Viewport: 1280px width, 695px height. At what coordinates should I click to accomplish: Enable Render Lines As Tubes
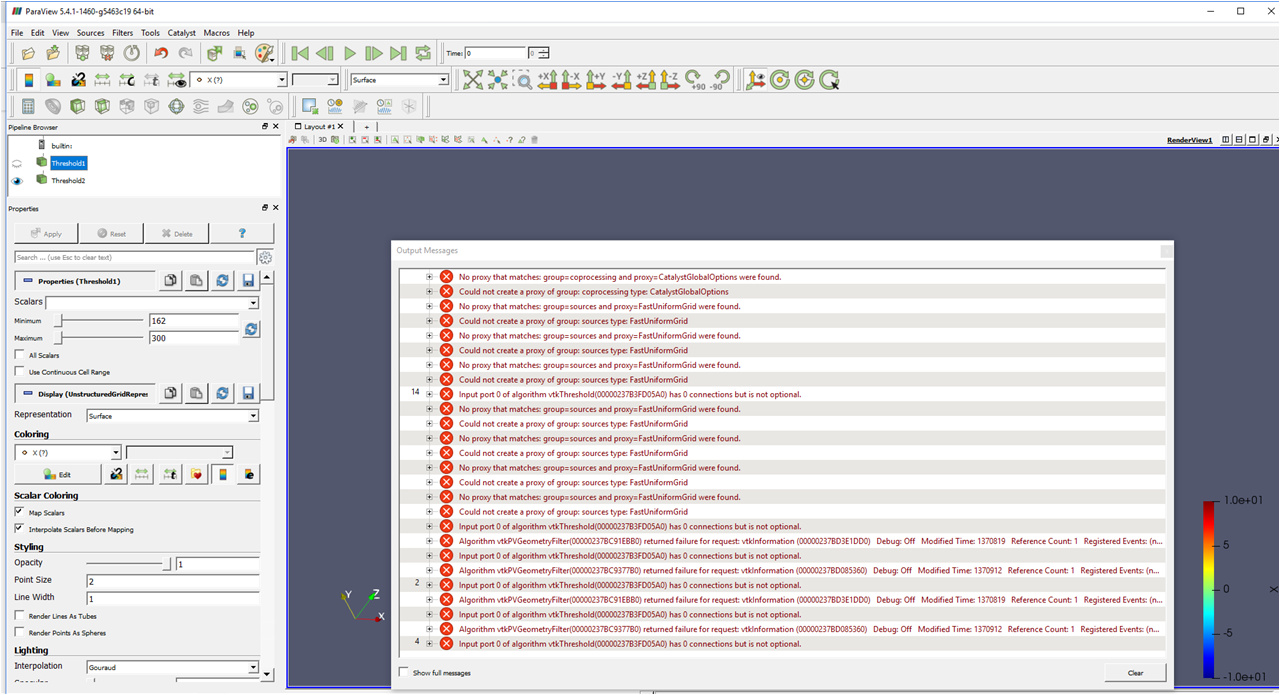click(19, 616)
